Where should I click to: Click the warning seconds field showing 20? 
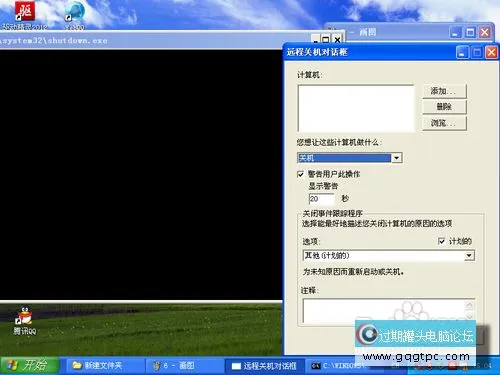[322, 199]
